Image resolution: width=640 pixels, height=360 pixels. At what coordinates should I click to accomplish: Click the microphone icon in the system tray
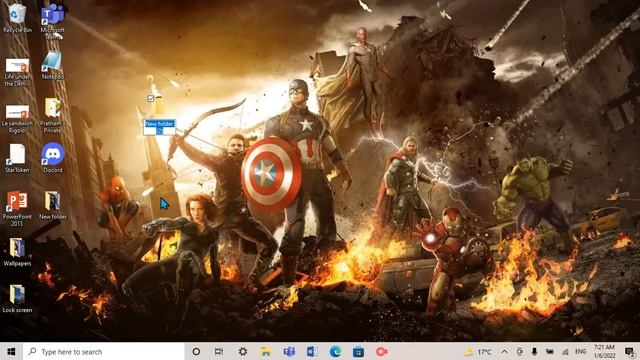[x=534, y=351]
